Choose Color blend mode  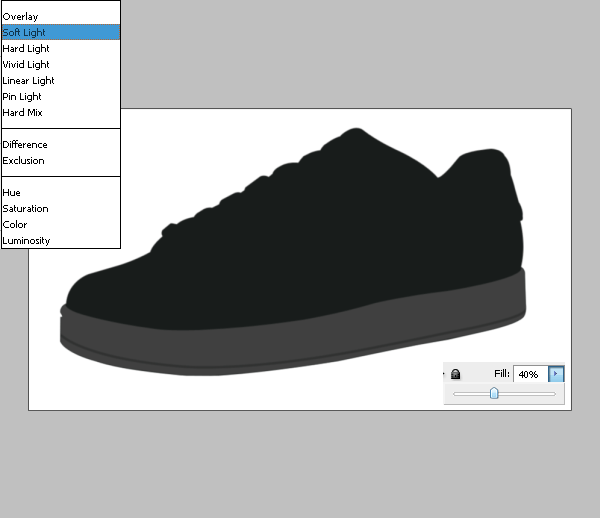(61, 225)
